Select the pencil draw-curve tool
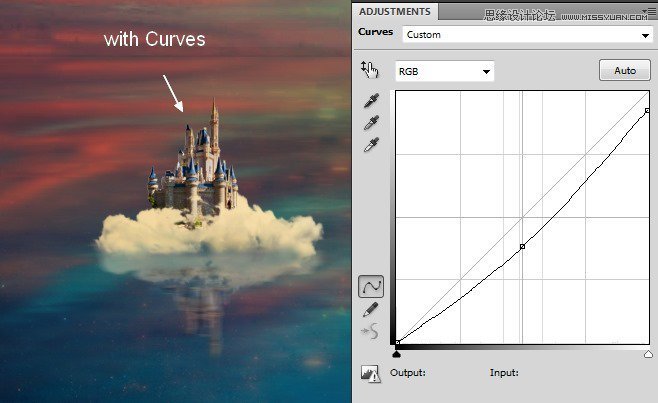The image size is (658, 403). click(x=371, y=309)
